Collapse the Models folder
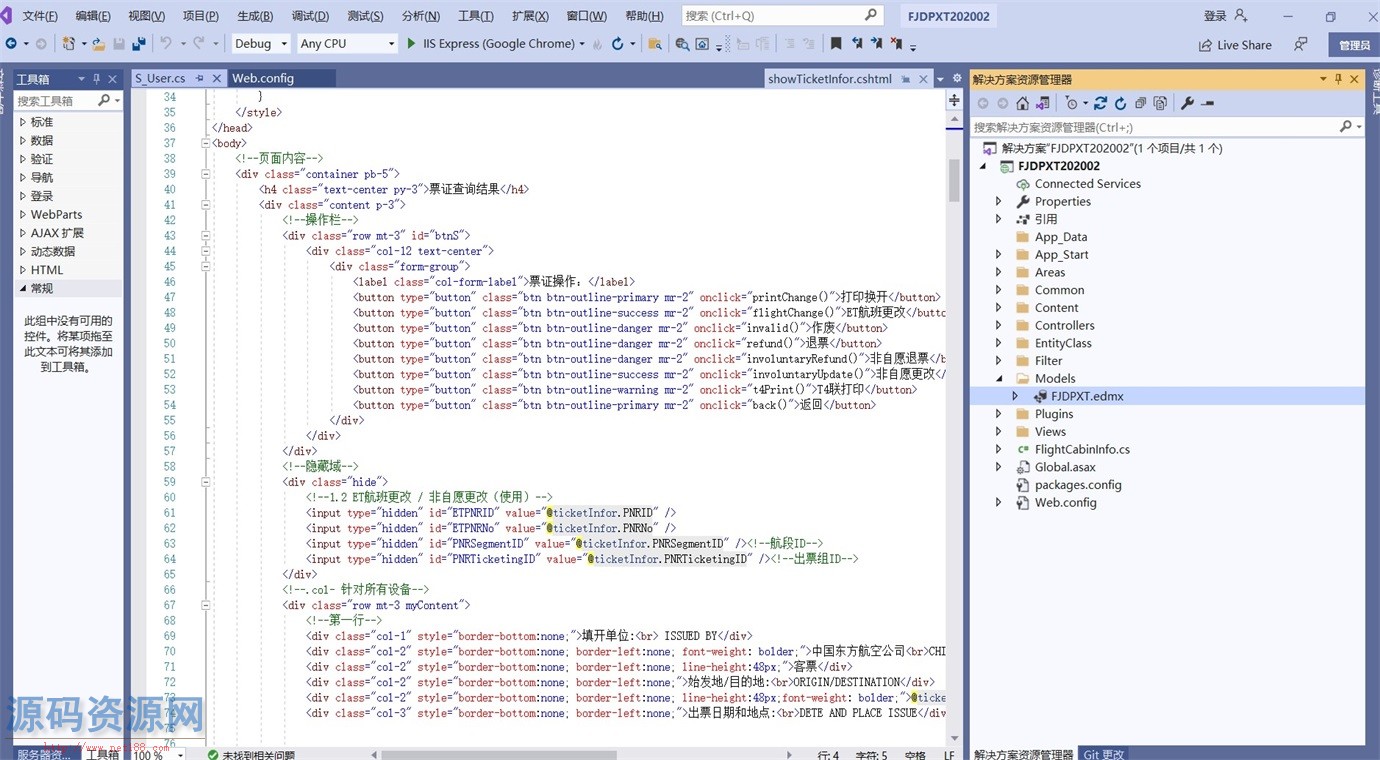 pyautogui.click(x=998, y=378)
